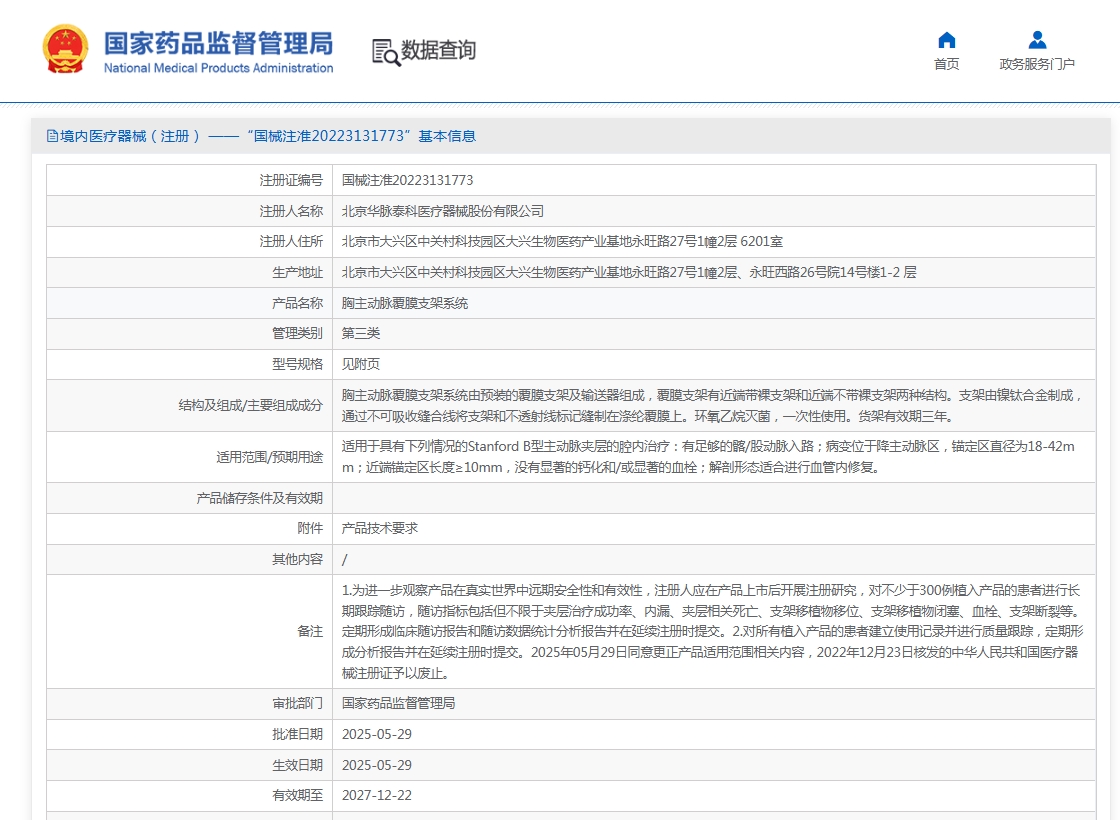Click the 附件 label
Viewport: 1120px width, 820px height.
tap(311, 528)
